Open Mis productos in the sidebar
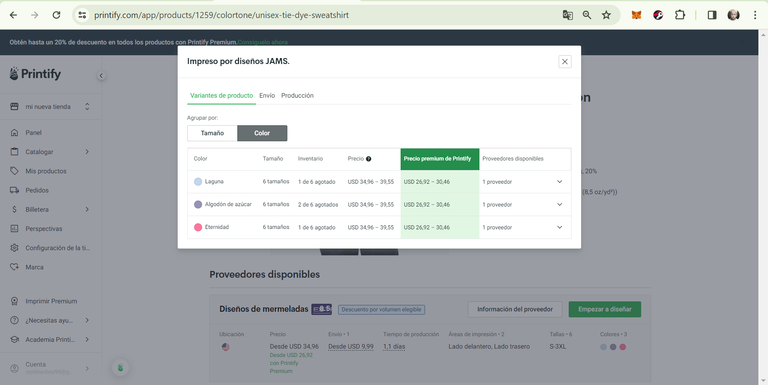The image size is (768, 385). click(x=46, y=171)
